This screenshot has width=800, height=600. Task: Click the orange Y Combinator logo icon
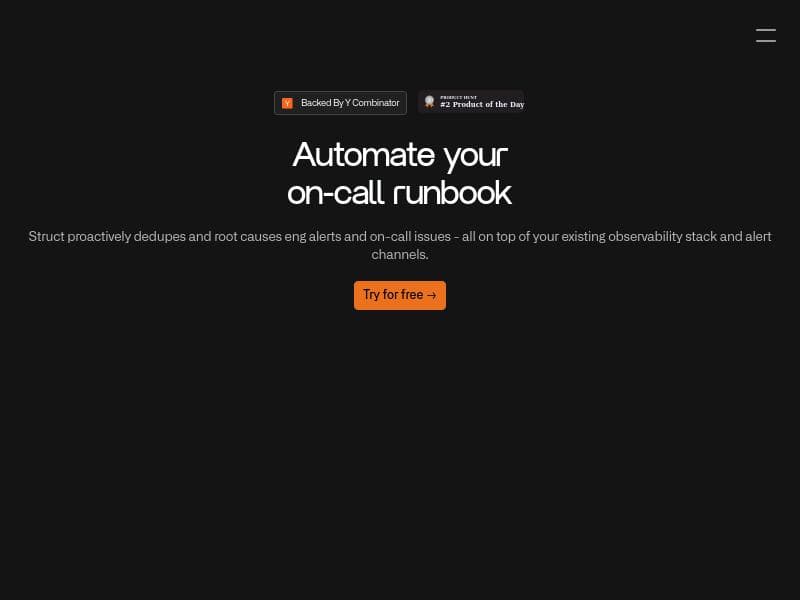[x=287, y=103]
